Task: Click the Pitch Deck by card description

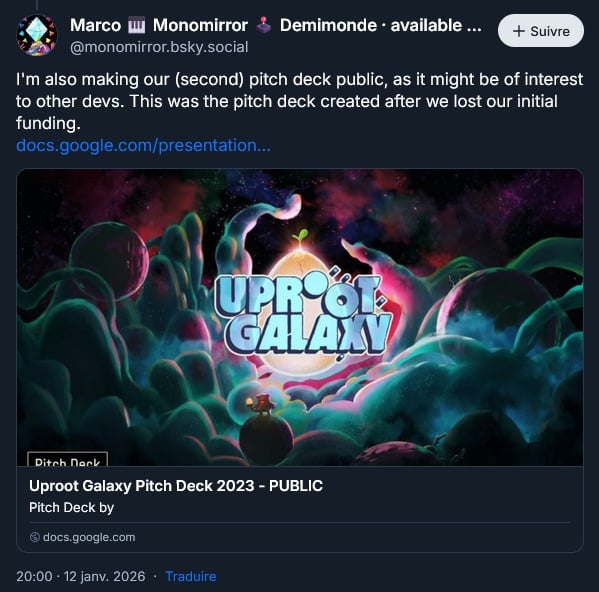Action: (71, 508)
